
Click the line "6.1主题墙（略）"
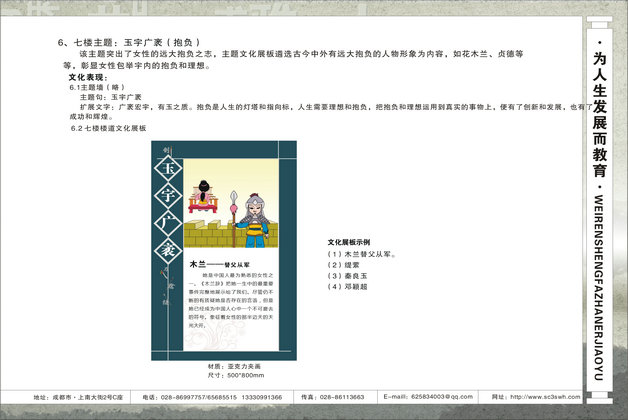tap(97, 87)
